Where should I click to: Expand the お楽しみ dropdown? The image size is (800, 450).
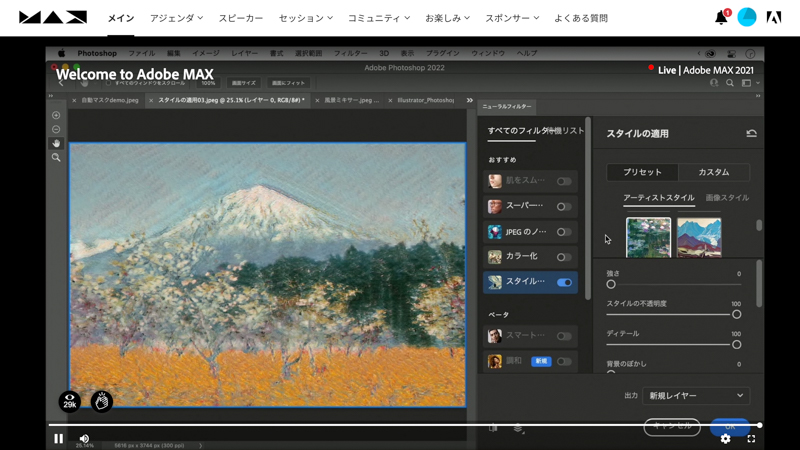point(447,18)
